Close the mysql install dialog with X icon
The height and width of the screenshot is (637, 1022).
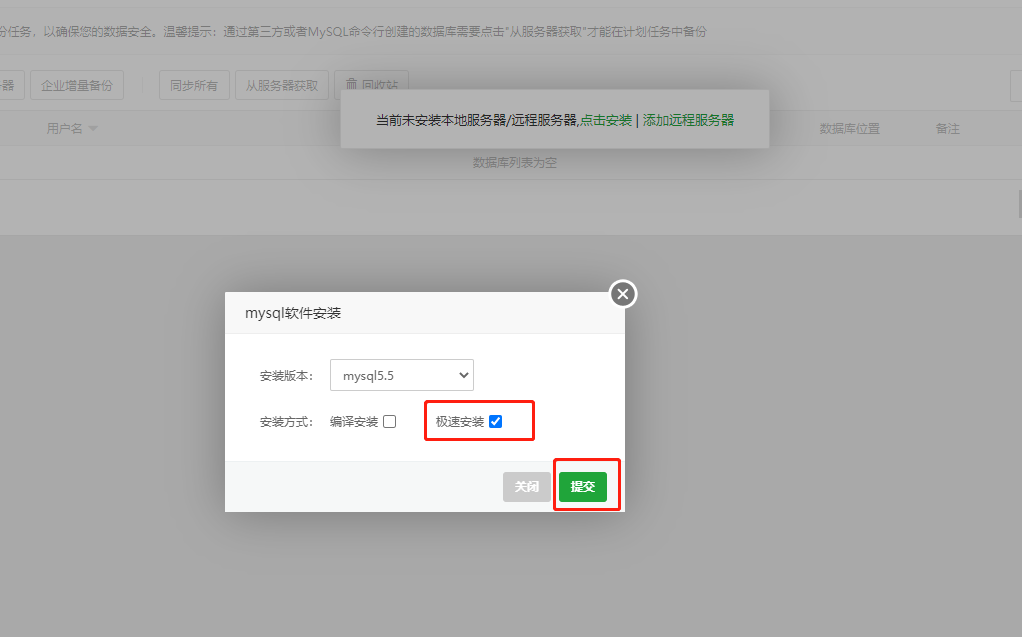coord(623,294)
